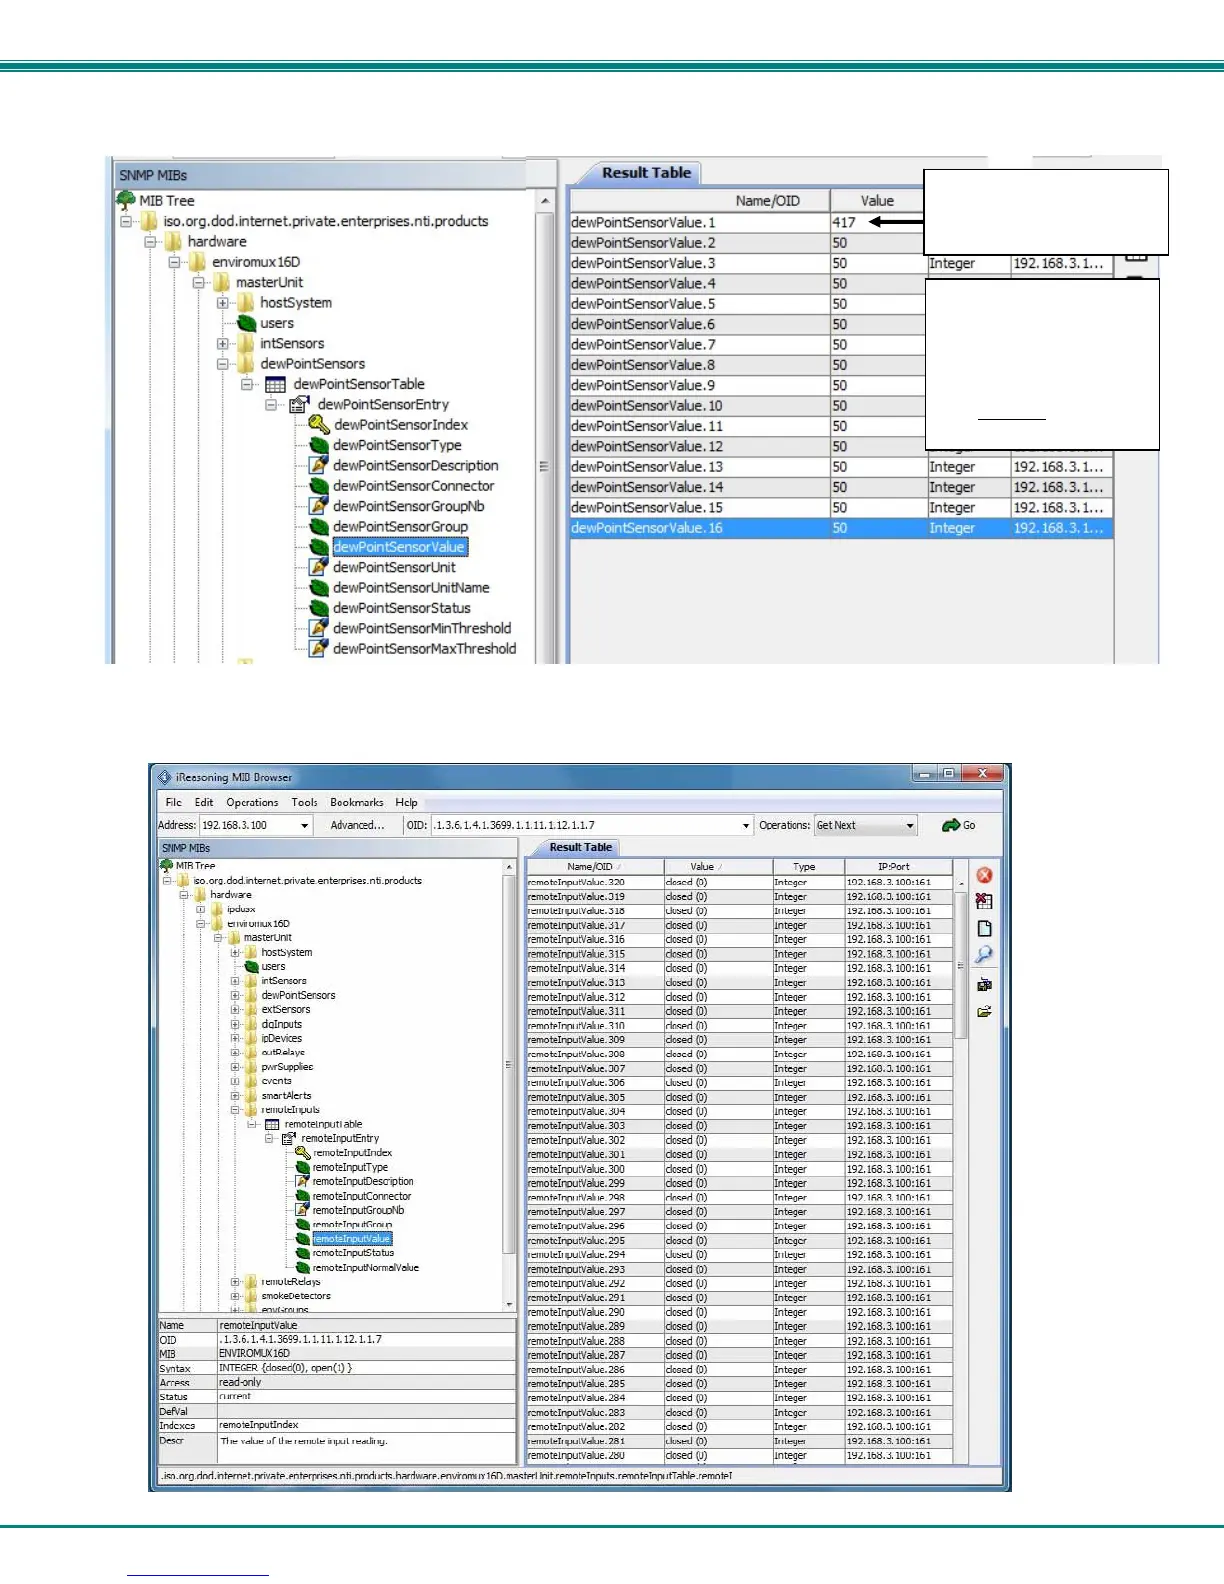Collapse the remoteInputs tree node
The height and width of the screenshot is (1584, 1224).
235,1110
